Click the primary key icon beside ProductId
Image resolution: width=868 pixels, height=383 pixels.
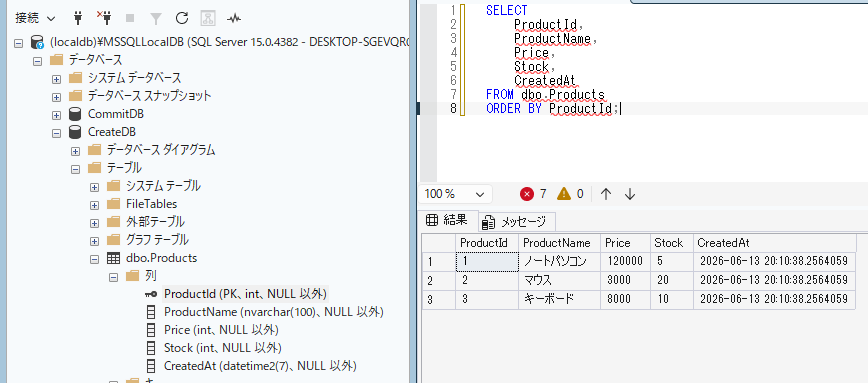151,294
